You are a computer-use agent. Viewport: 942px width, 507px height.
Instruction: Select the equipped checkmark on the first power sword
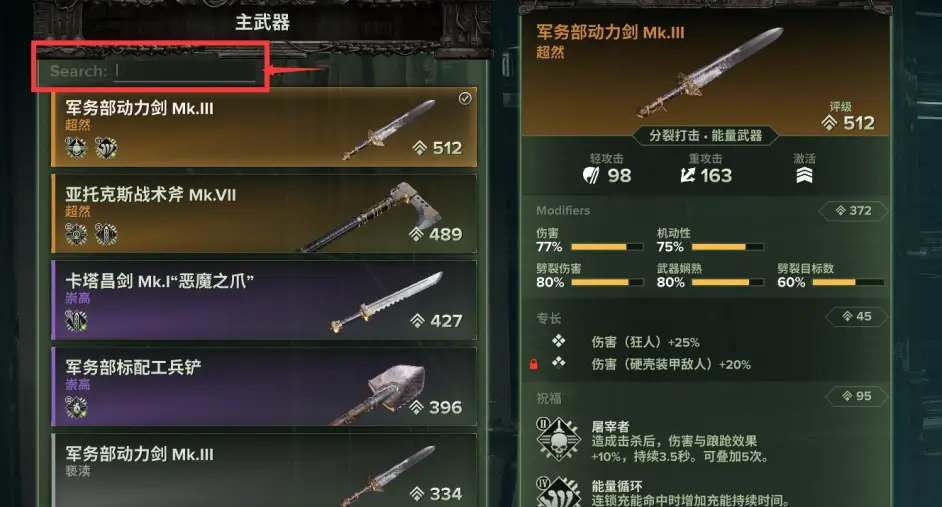465,99
